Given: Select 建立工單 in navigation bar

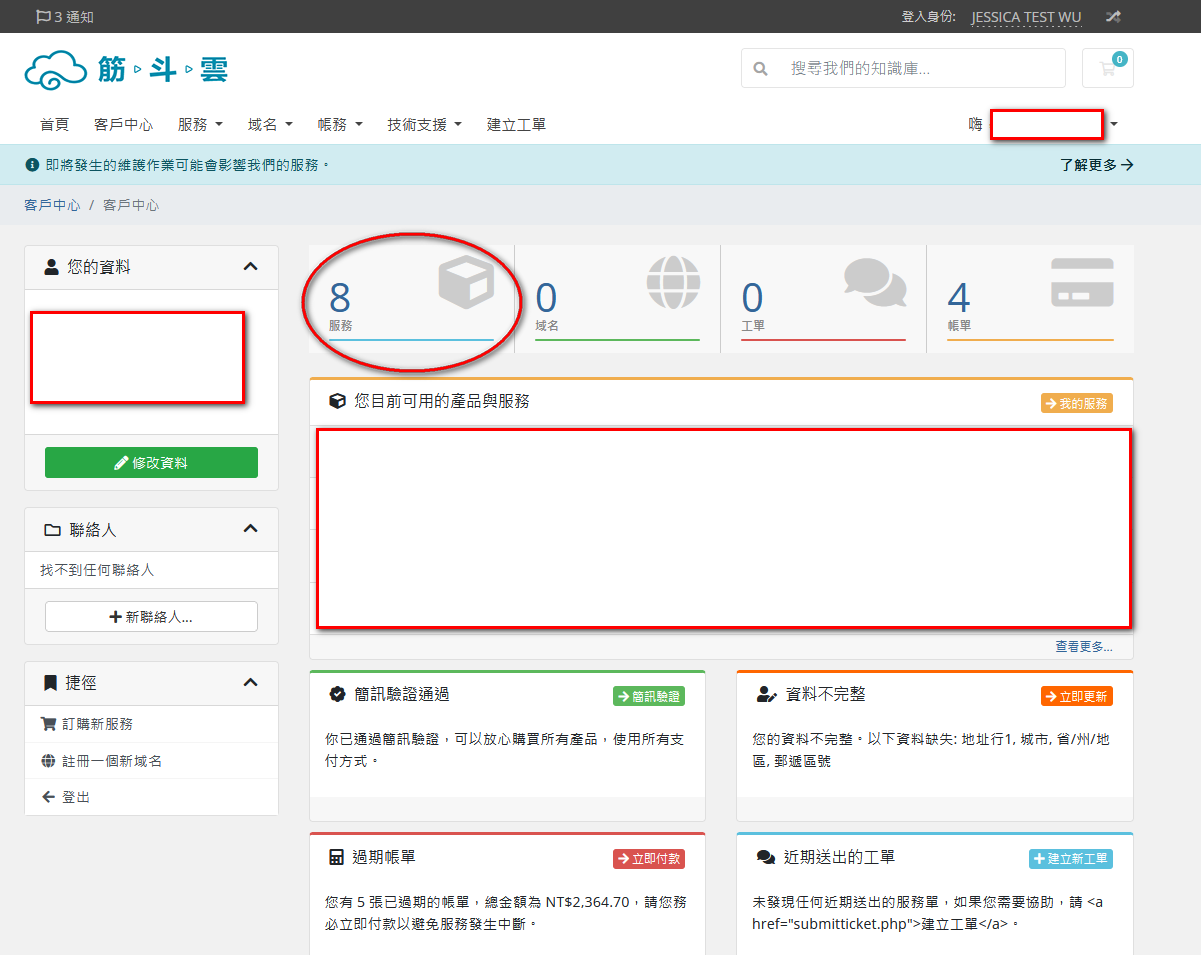Looking at the screenshot, I should click(x=516, y=125).
